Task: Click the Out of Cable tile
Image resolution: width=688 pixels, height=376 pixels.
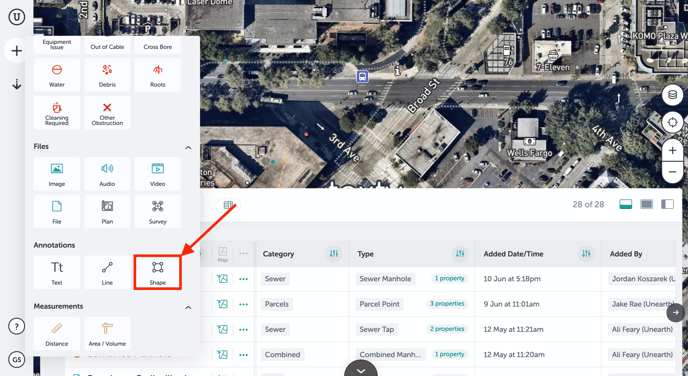Action: coord(107,45)
